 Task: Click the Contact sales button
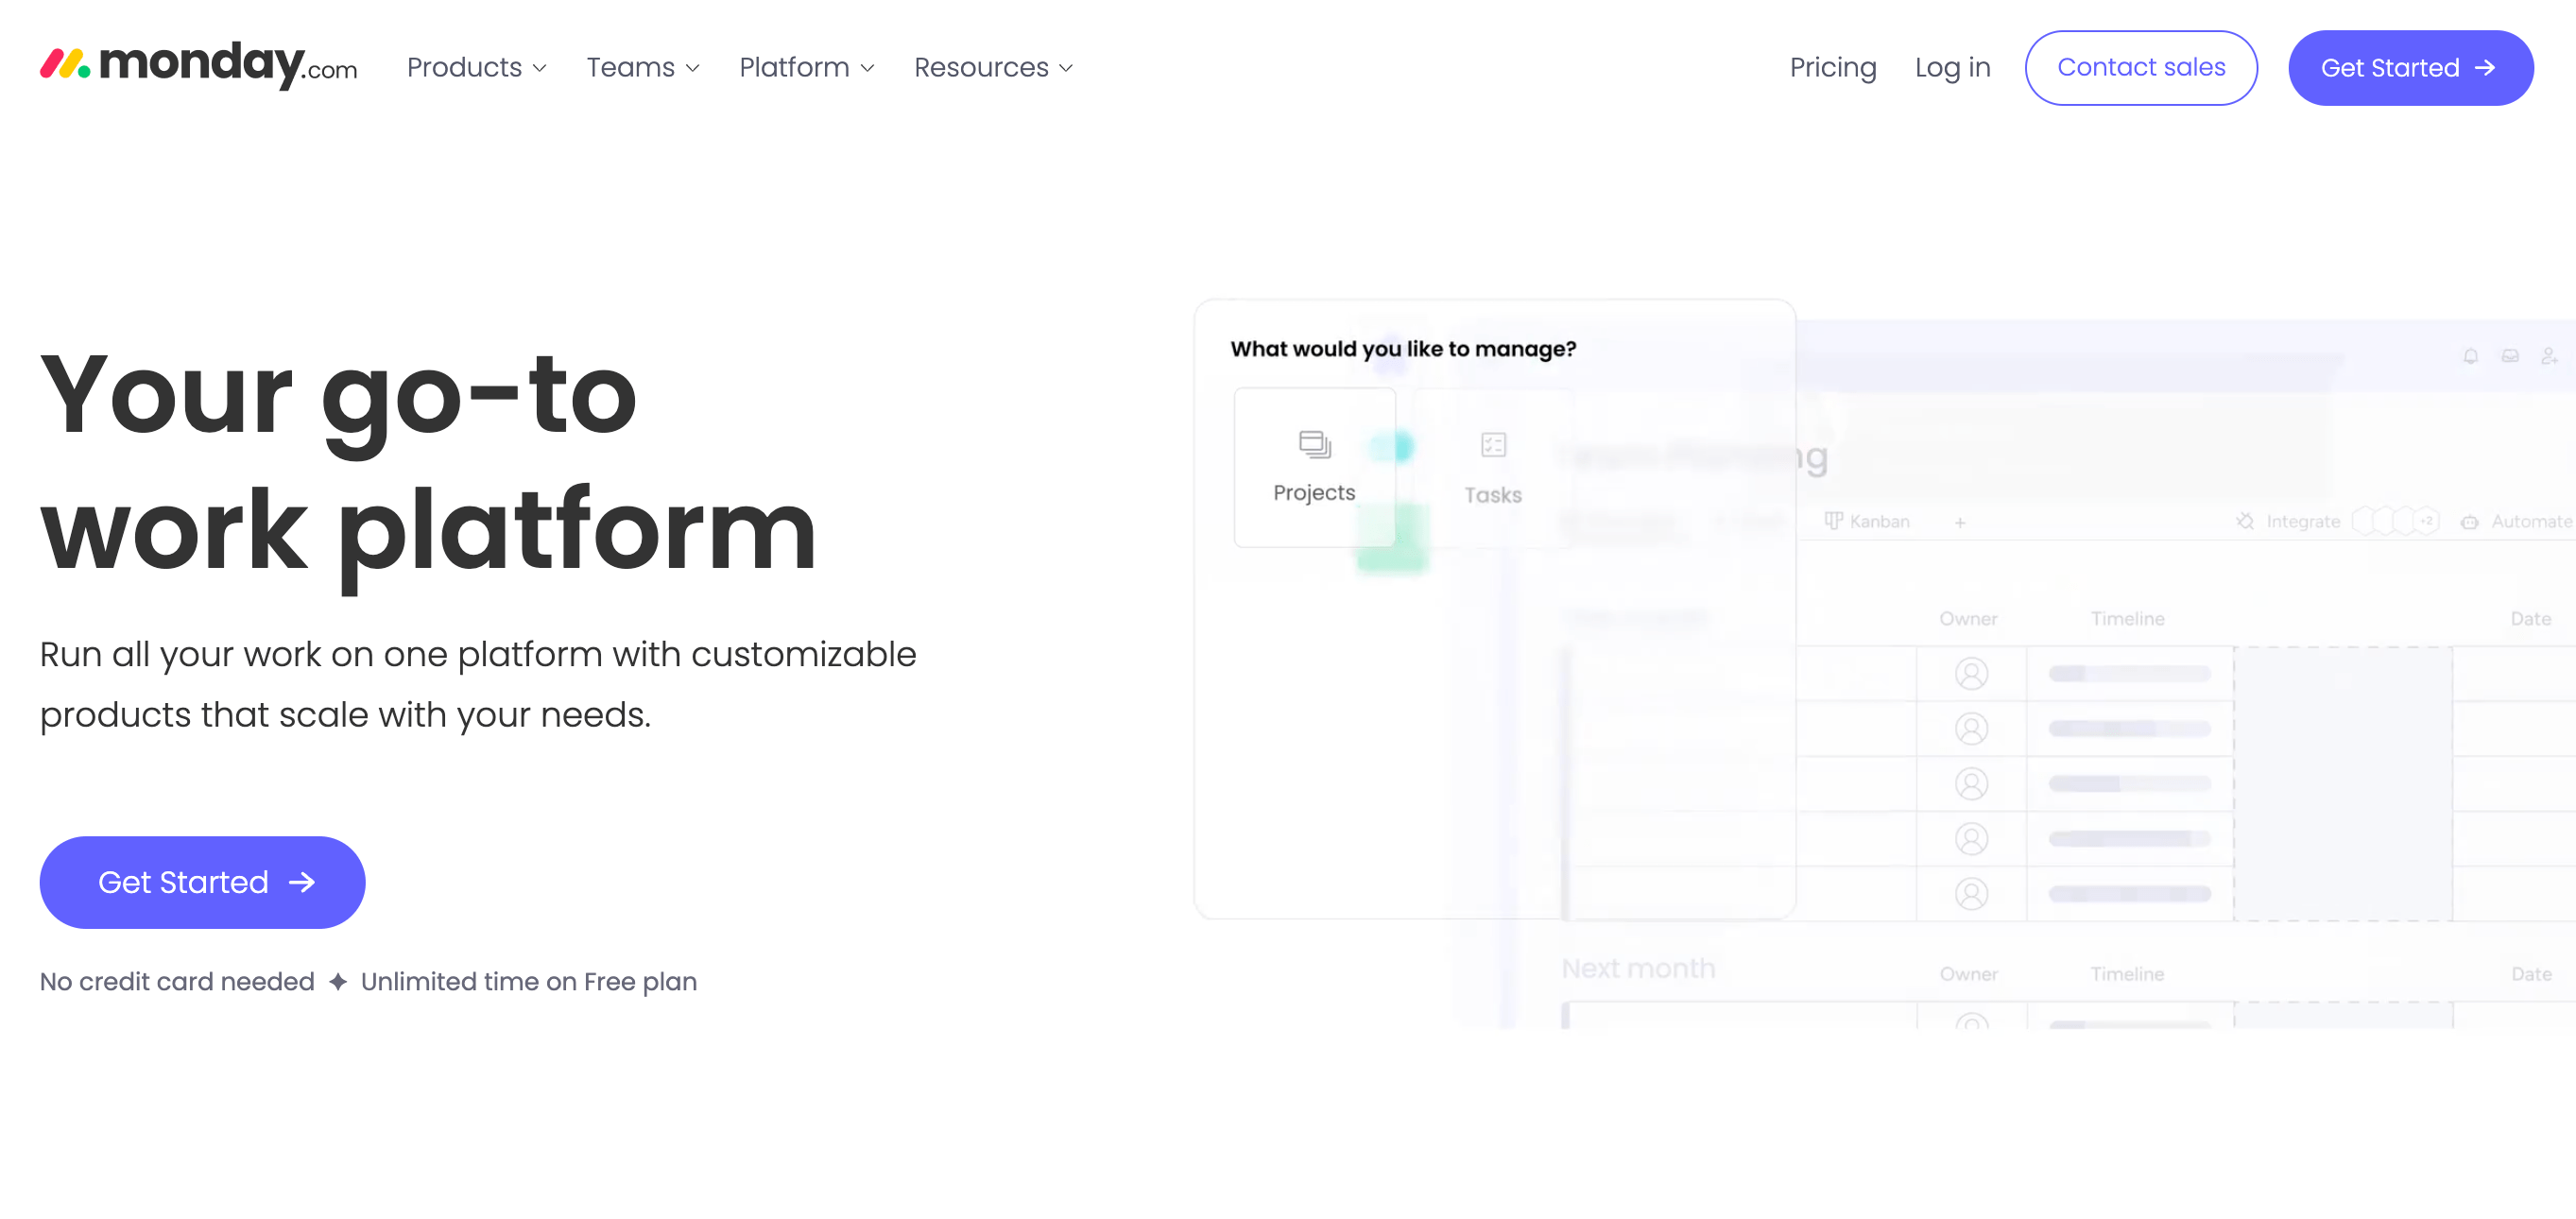pyautogui.click(x=2141, y=67)
